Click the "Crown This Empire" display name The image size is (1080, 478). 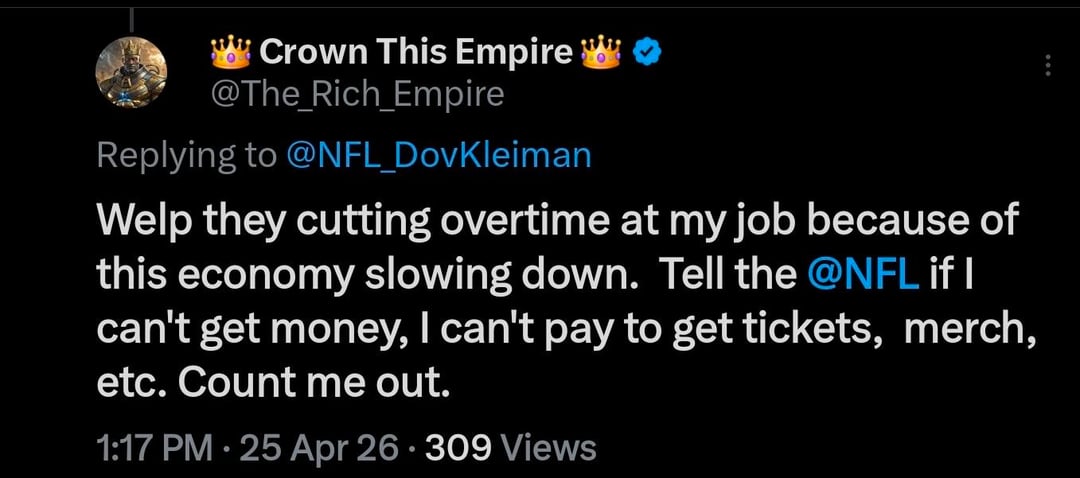tap(416, 51)
